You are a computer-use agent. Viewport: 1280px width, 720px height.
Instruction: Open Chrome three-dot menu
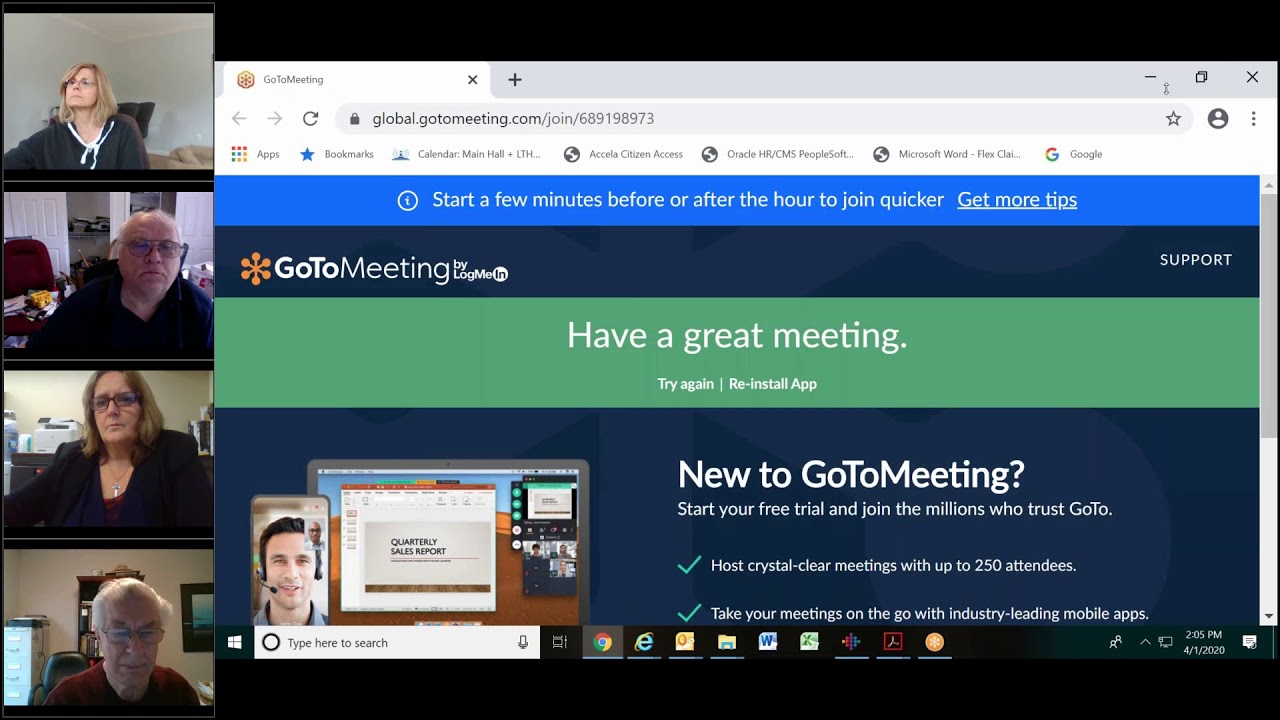(1253, 118)
